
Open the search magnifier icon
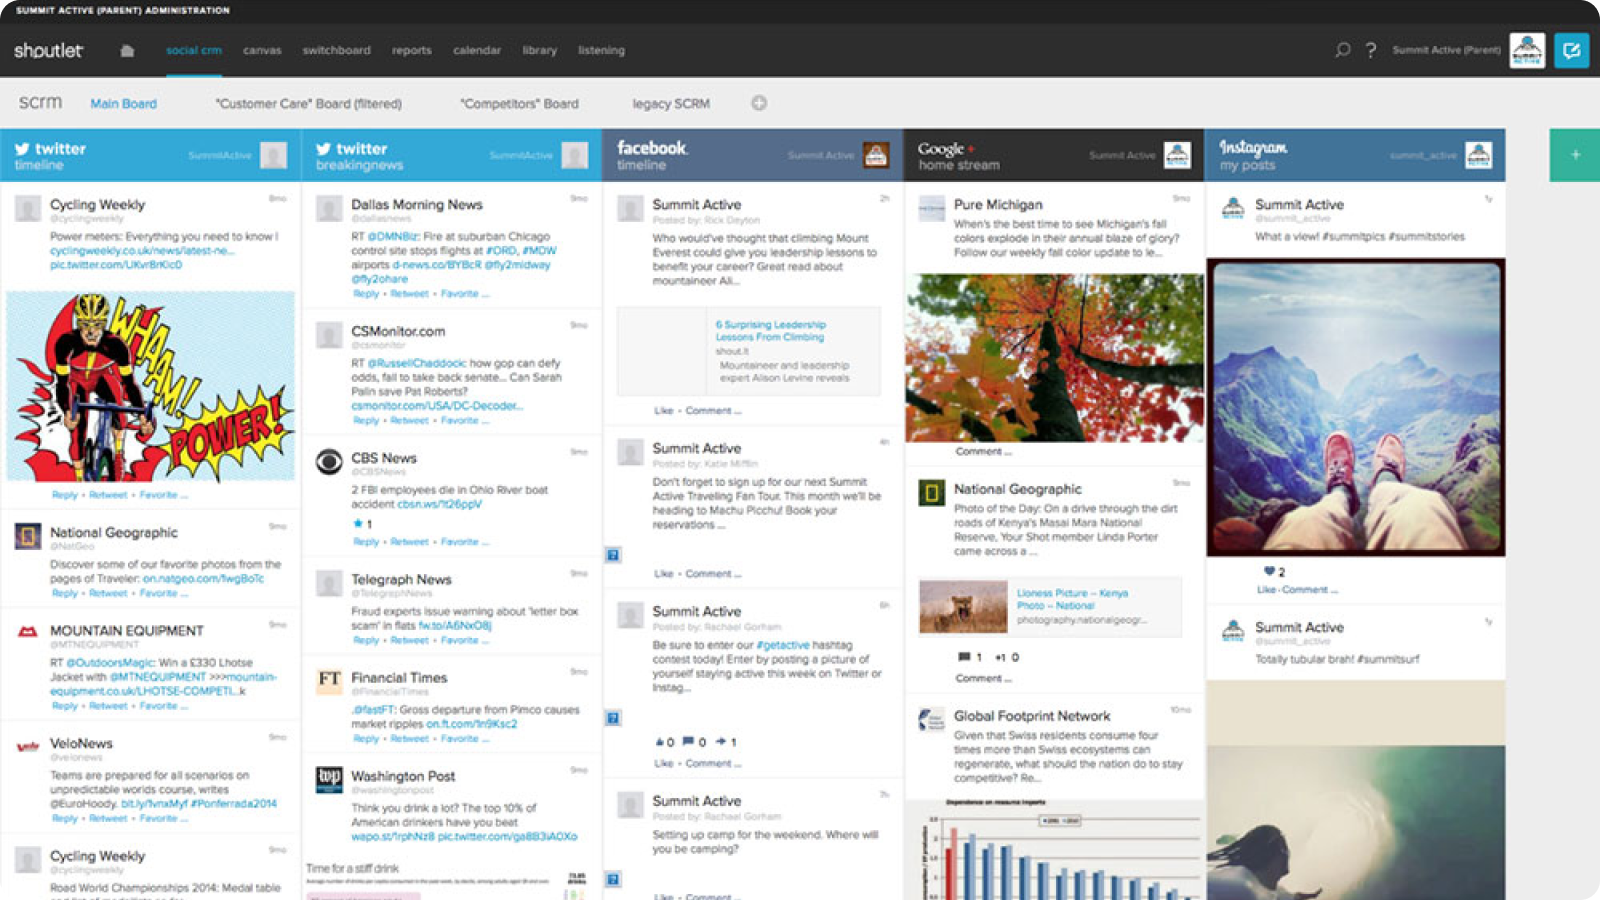click(x=1342, y=50)
